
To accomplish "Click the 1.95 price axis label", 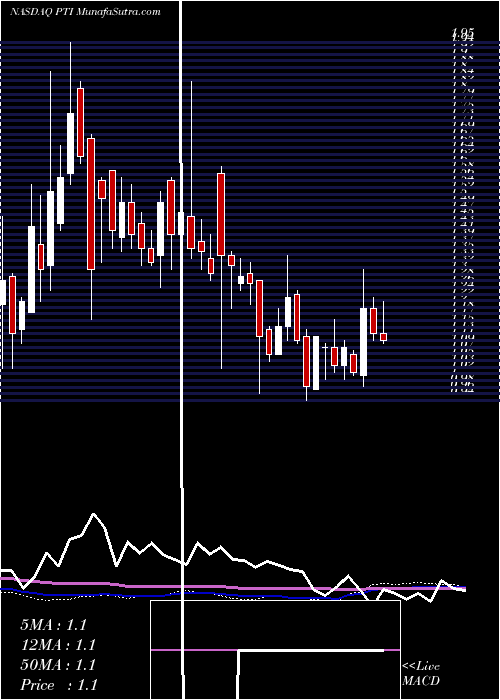I will pos(463,32).
